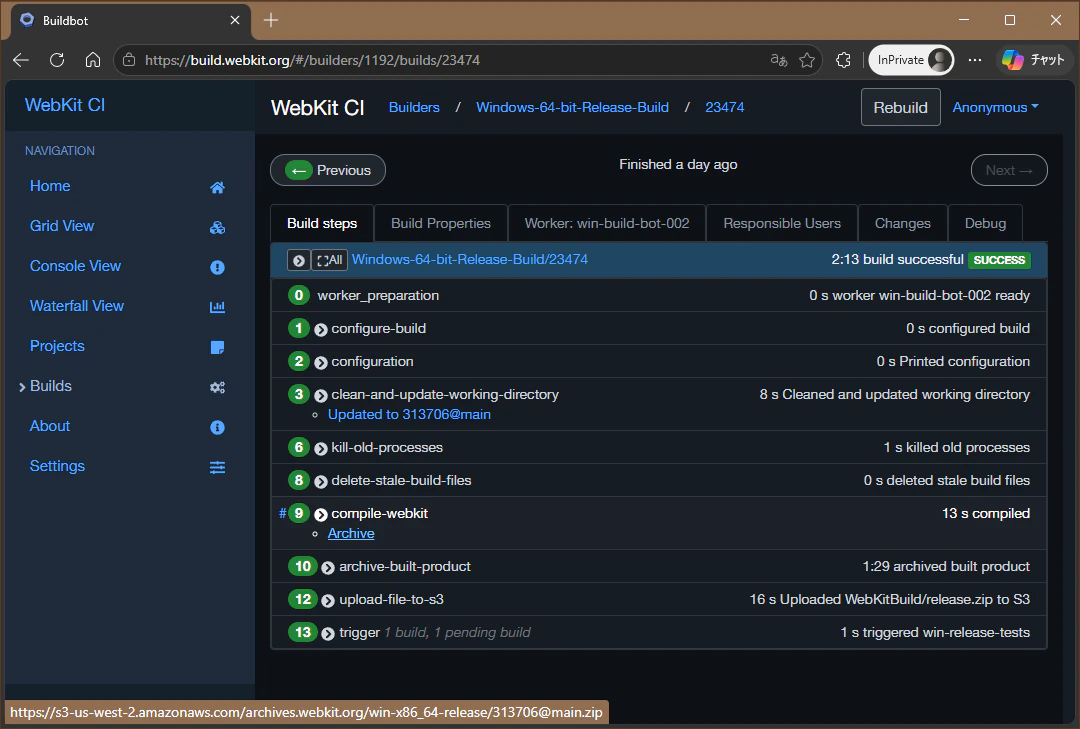Download the Archive link under compile-webkit
Screen dimensions: 1080x729
point(351,533)
